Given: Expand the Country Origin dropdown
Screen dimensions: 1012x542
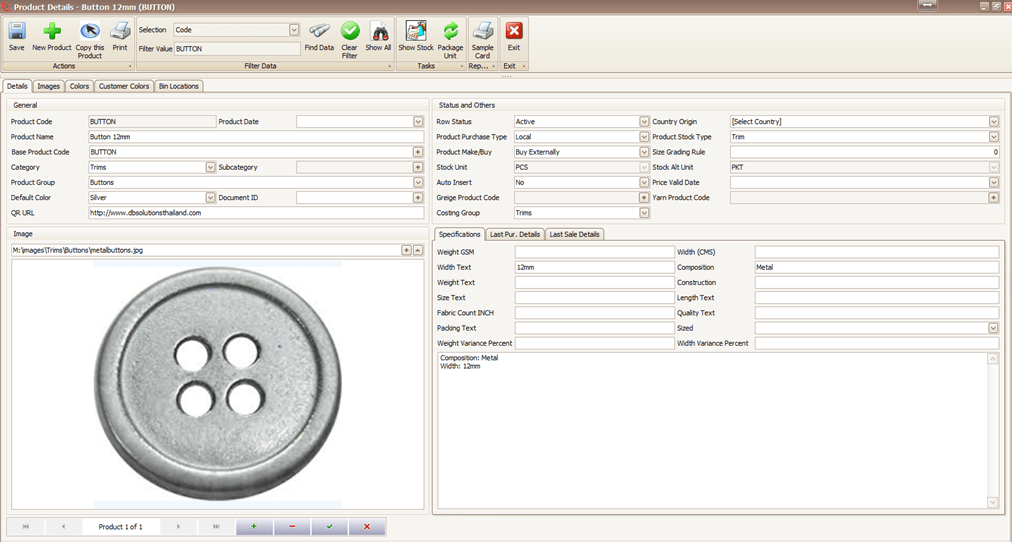Looking at the screenshot, I should tap(993, 122).
